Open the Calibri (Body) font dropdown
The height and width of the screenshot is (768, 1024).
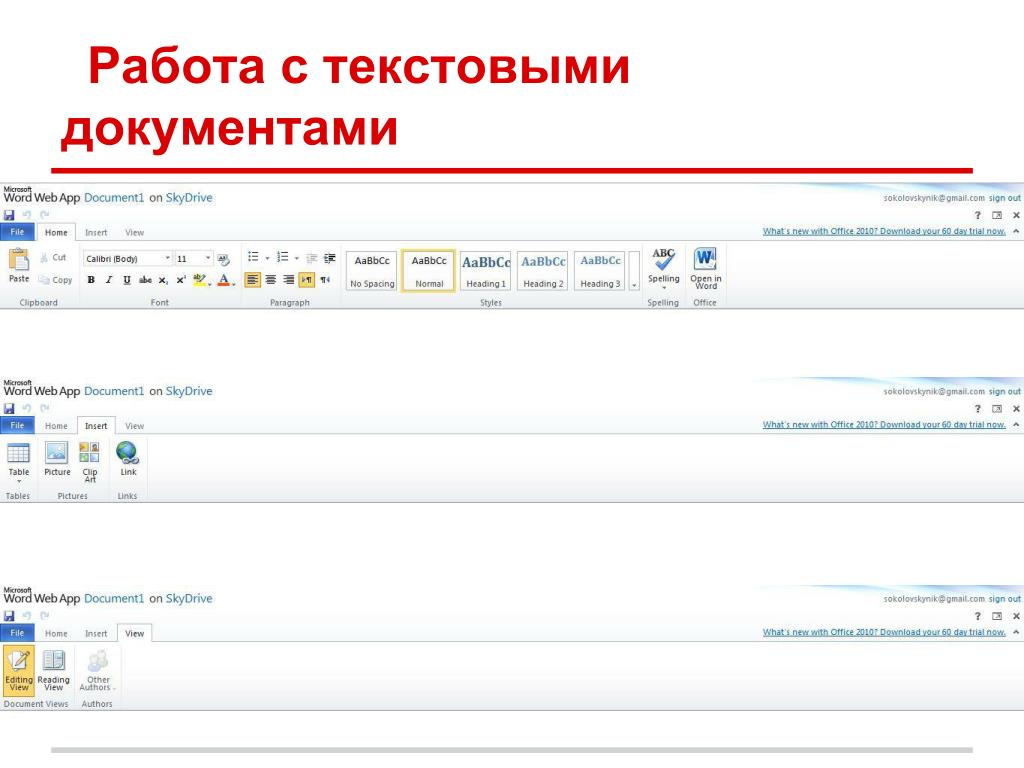168,259
